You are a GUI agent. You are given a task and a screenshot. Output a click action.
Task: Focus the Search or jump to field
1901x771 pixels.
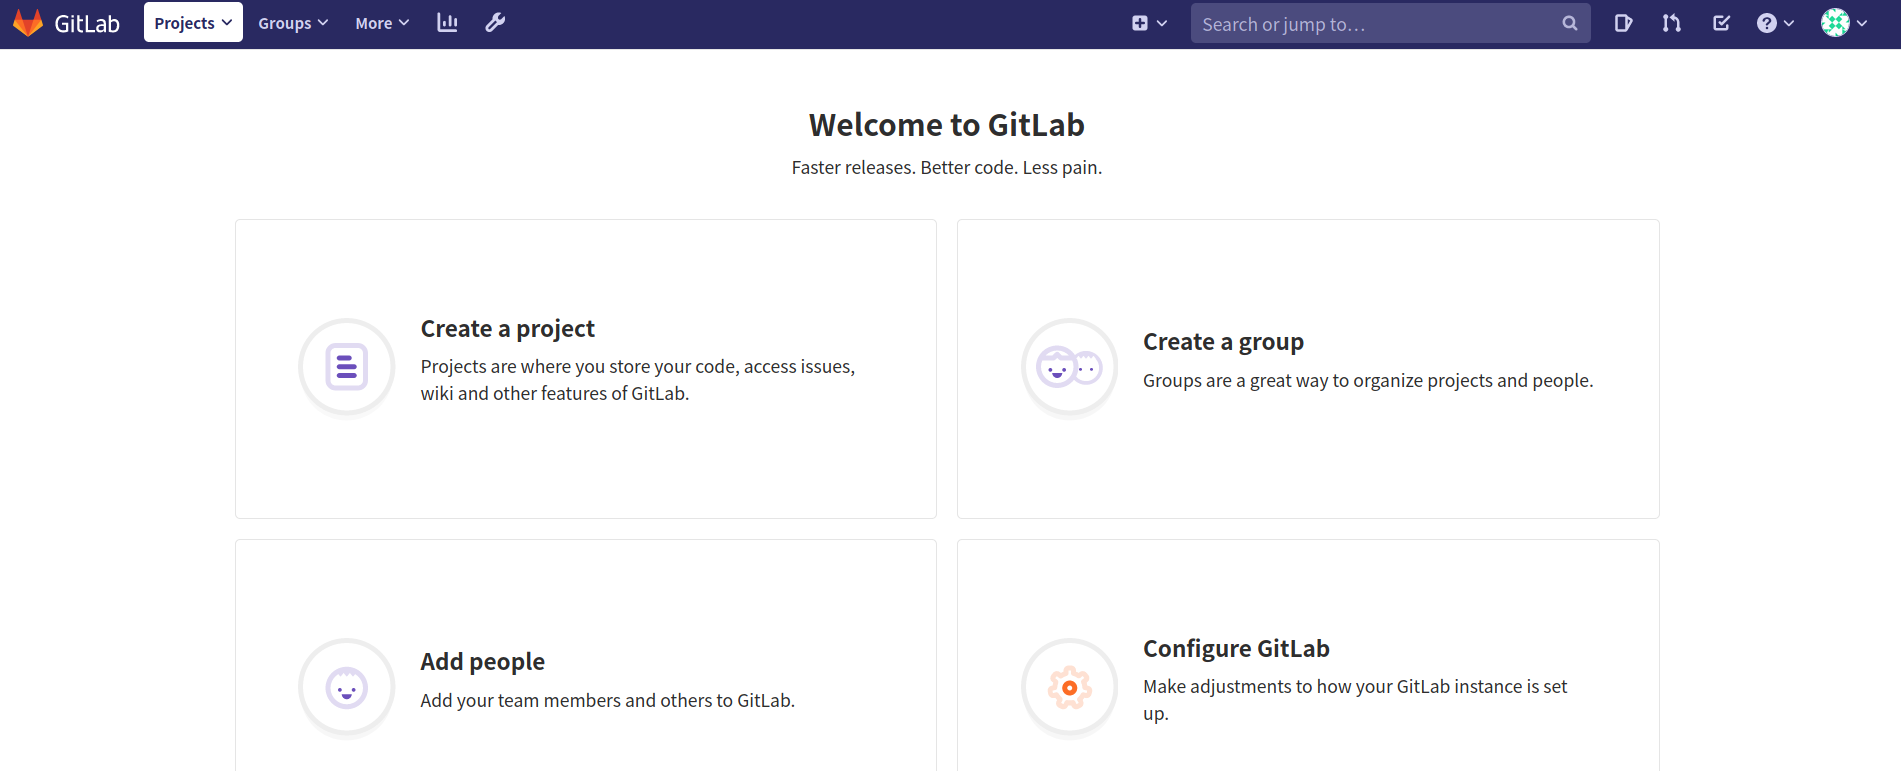pos(1390,23)
